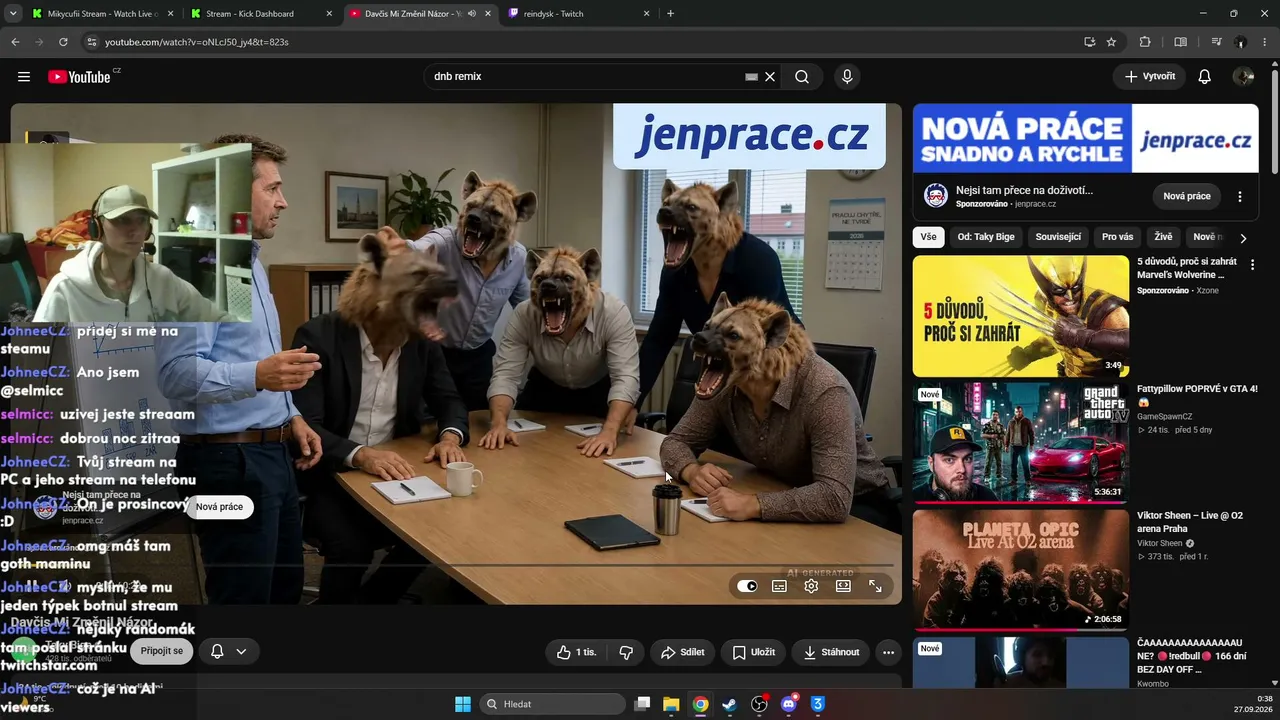The image size is (1280, 720).
Task: Open player settings gear icon
Action: click(x=811, y=586)
